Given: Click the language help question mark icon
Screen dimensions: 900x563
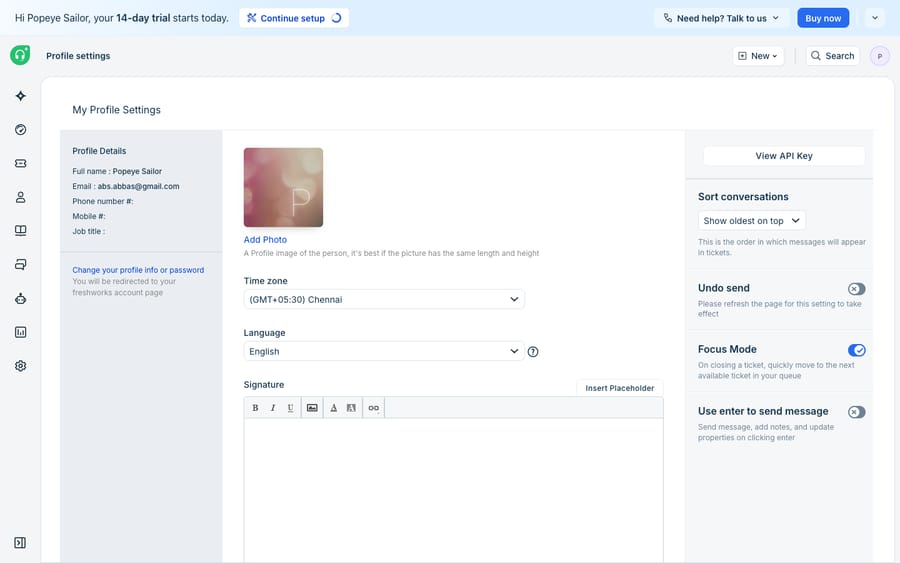Looking at the screenshot, I should pos(533,352).
